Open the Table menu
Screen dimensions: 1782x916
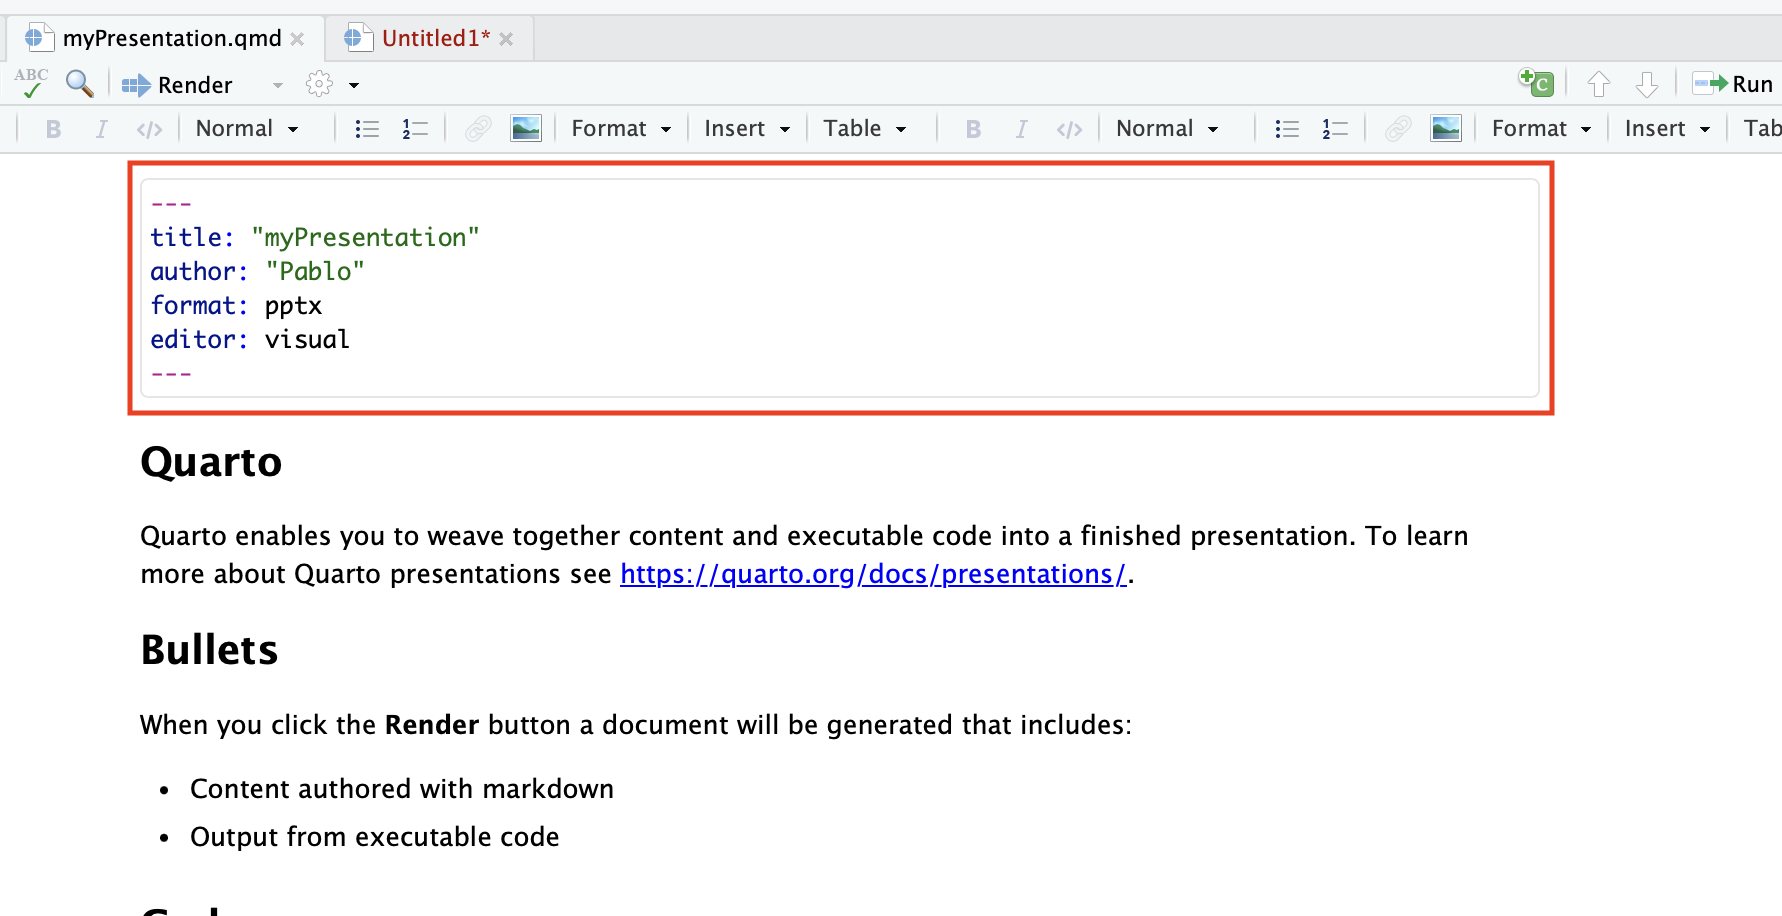click(x=865, y=129)
